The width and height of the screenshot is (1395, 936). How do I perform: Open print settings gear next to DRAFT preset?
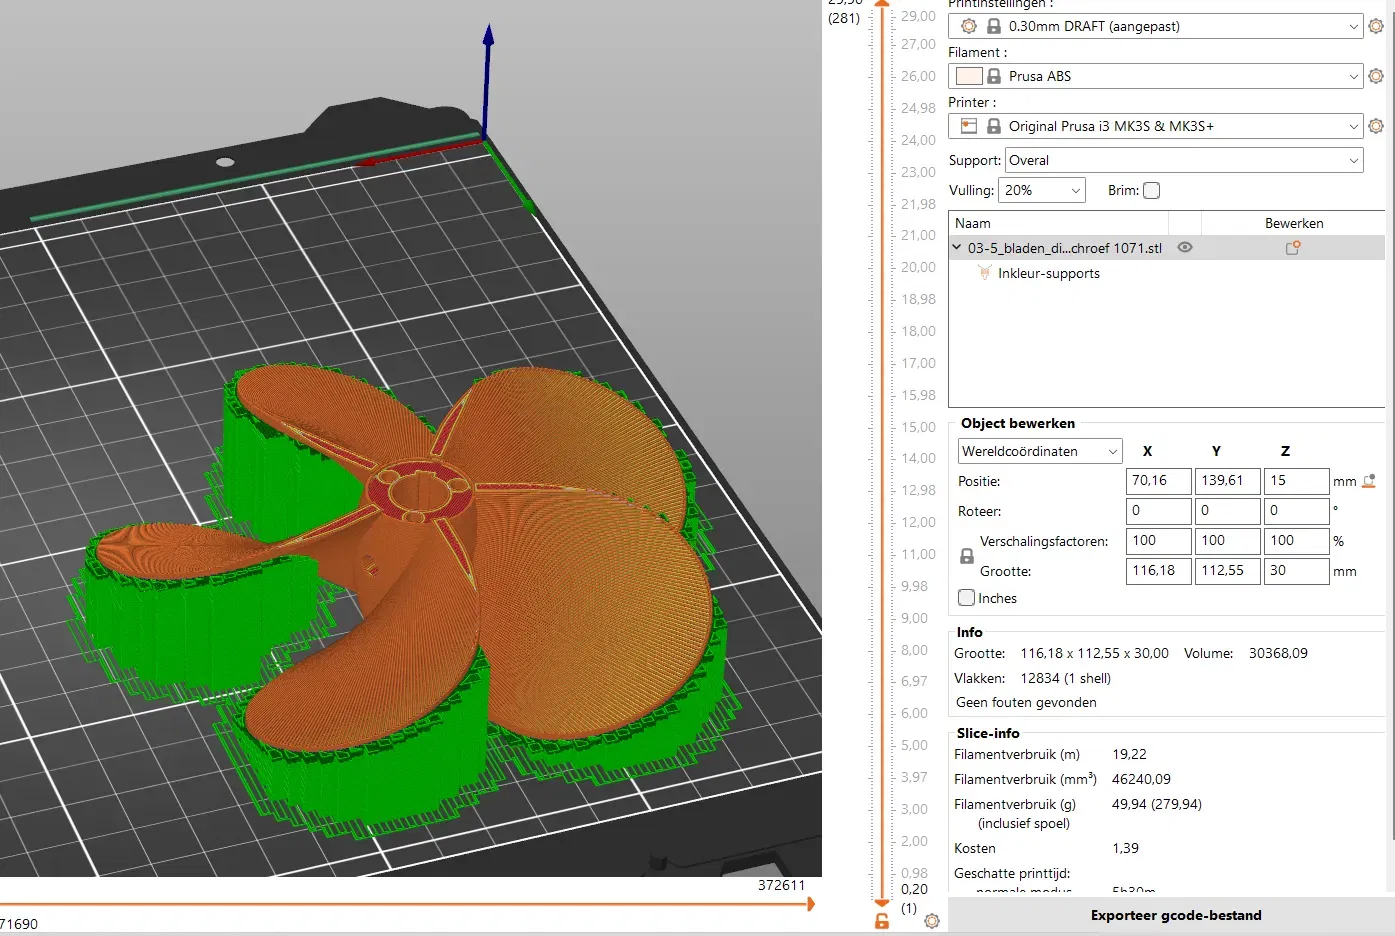pyautogui.click(x=1376, y=26)
